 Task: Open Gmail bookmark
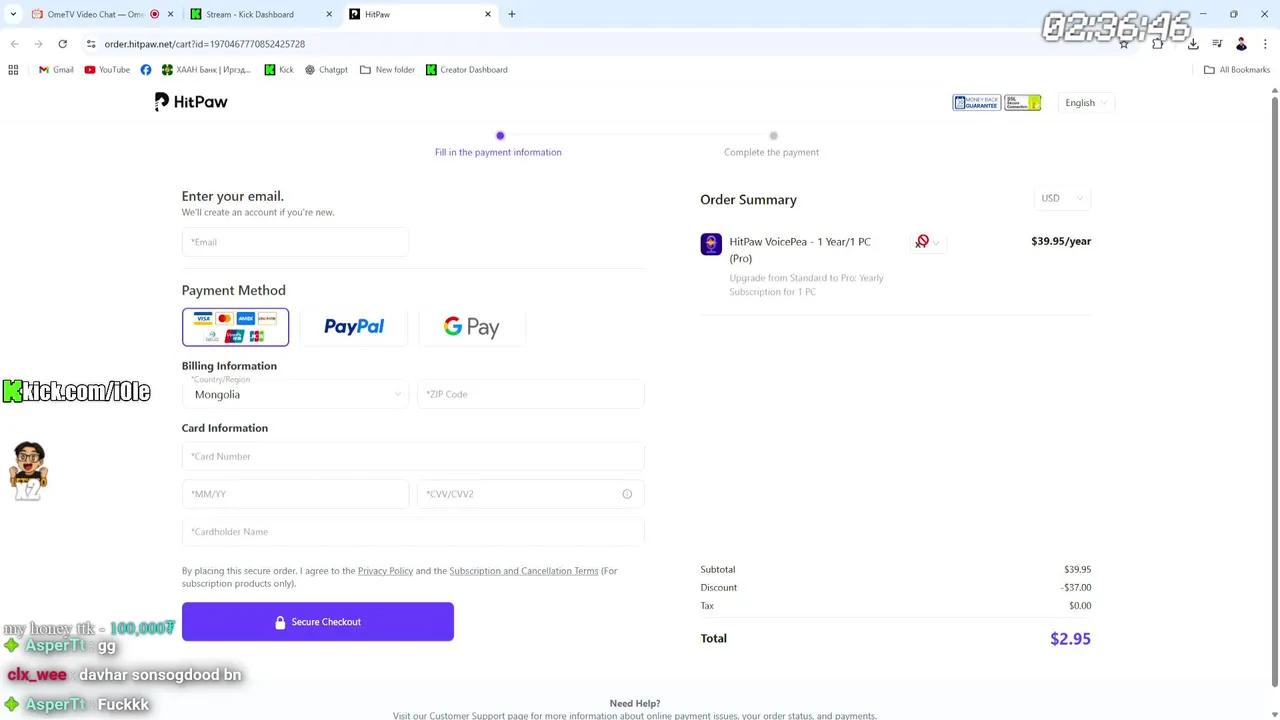[x=56, y=70]
